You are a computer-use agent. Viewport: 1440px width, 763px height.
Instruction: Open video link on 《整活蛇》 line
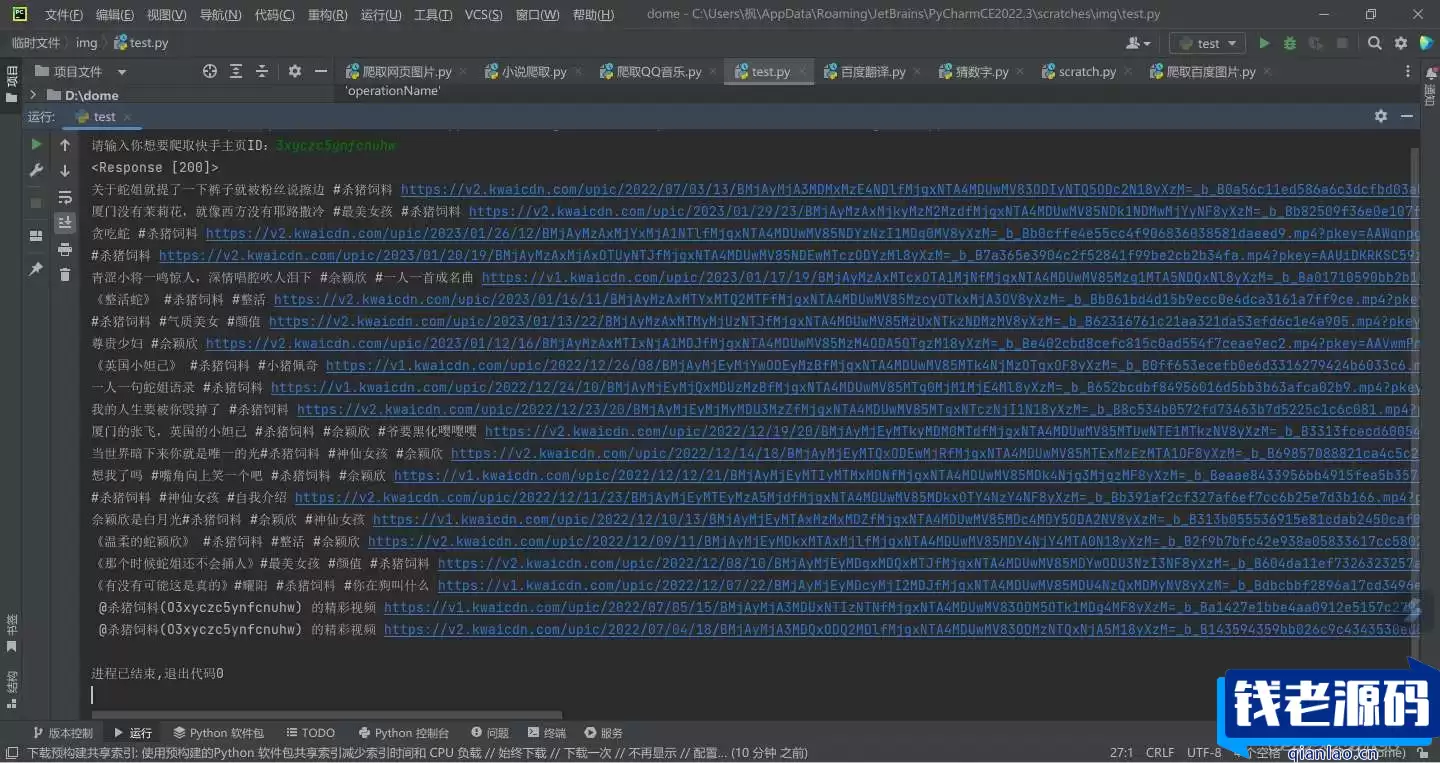846,299
